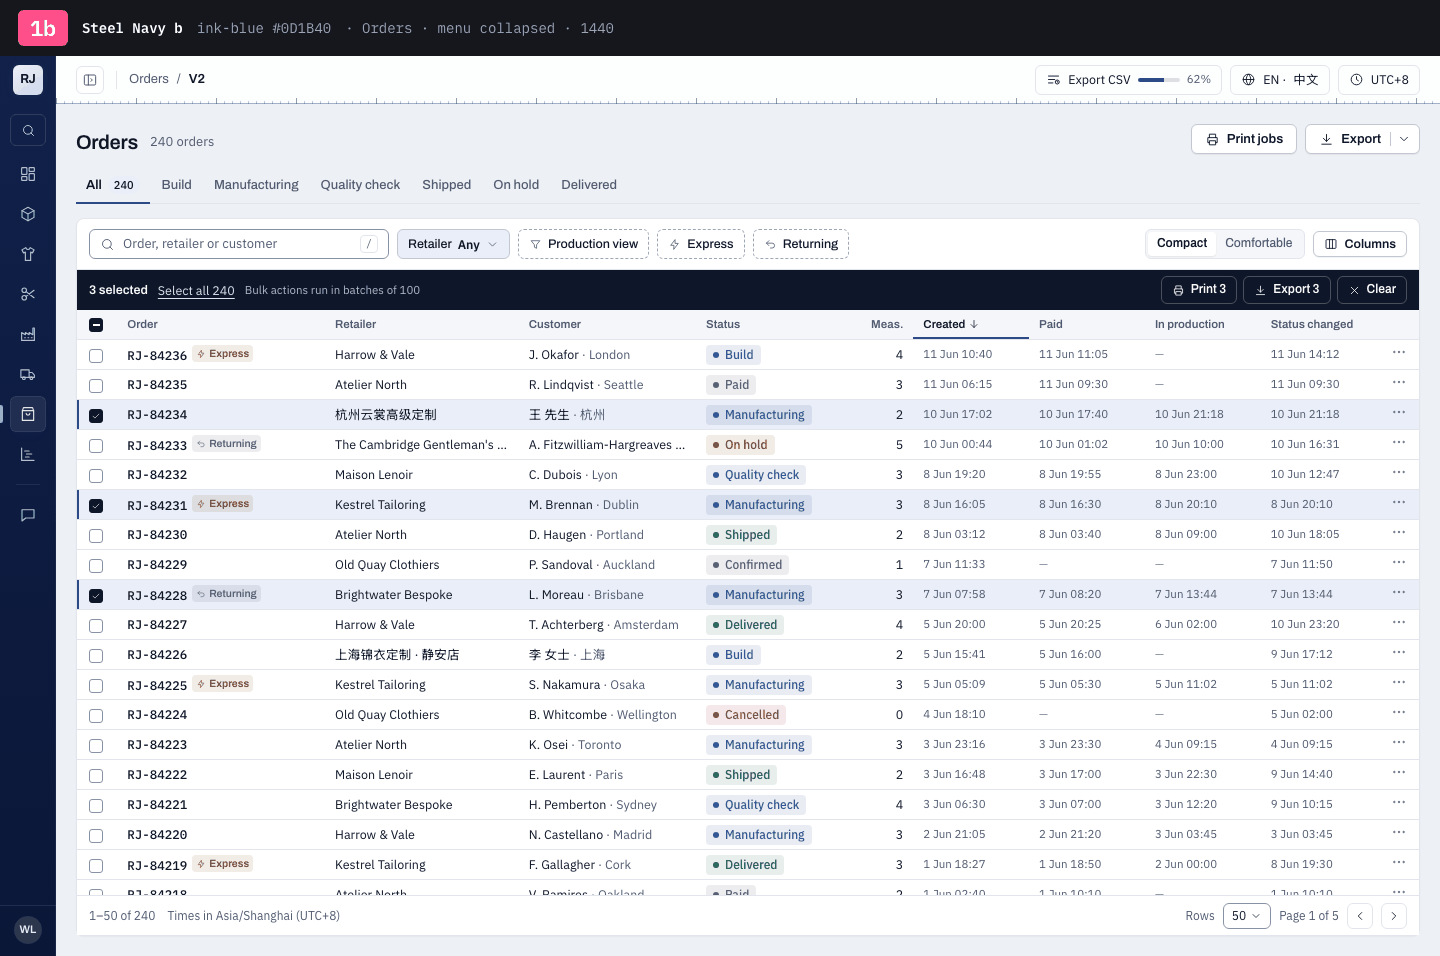Viewport: 1440px width, 956px height.
Task: Toggle the header select-all checkbox
Action: (x=96, y=325)
